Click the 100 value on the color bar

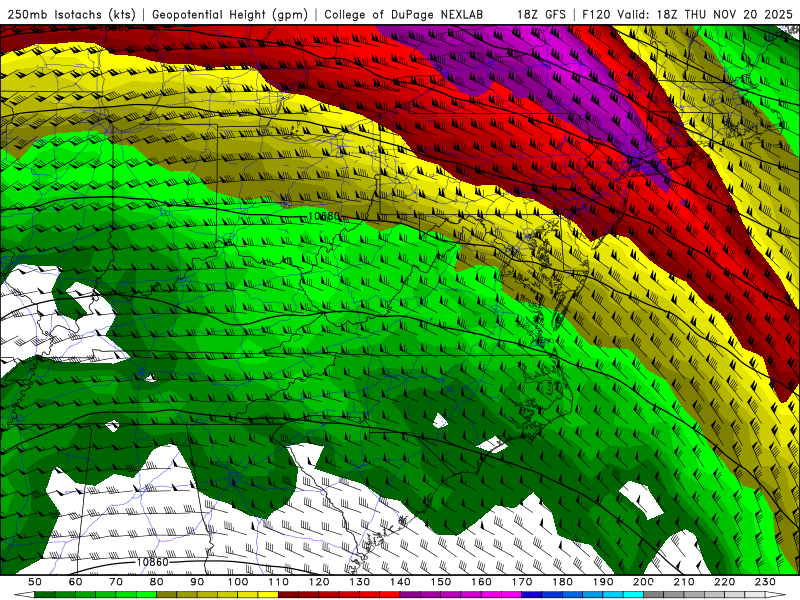point(238,582)
